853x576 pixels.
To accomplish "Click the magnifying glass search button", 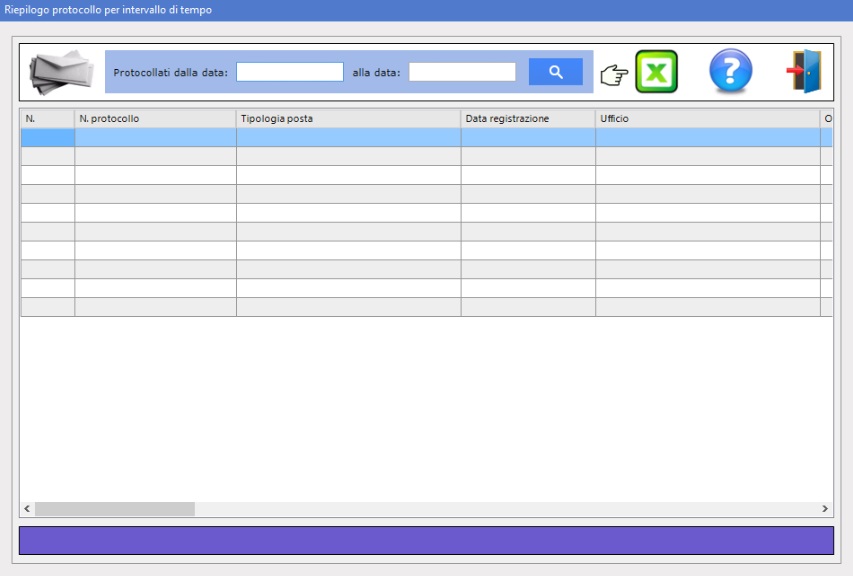I will (x=555, y=72).
